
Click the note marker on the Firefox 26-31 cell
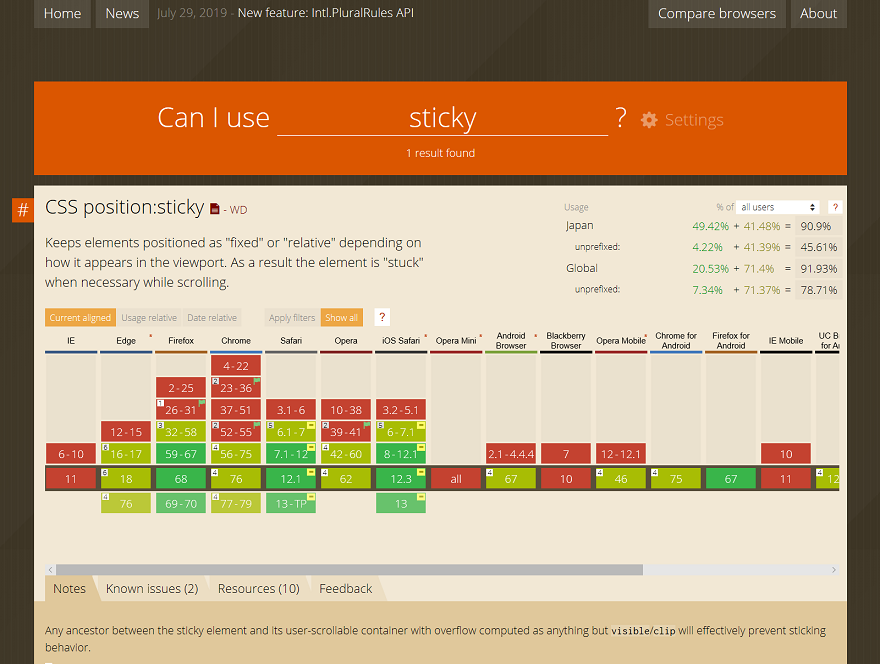click(x=159, y=404)
